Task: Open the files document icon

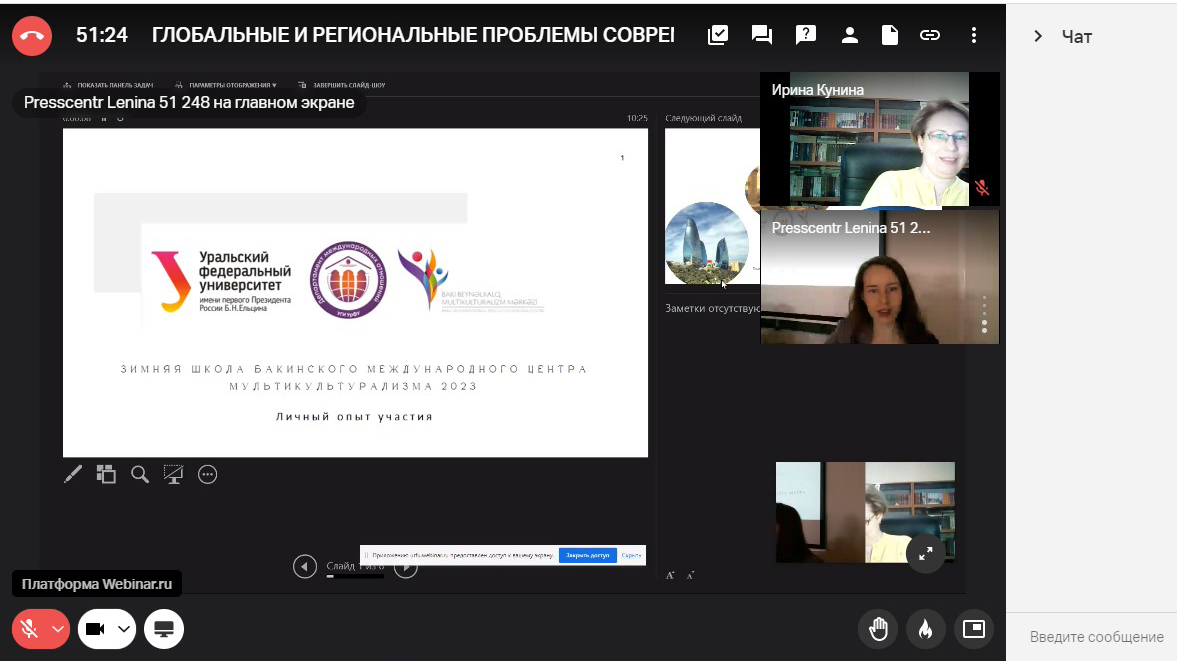Action: coord(889,35)
